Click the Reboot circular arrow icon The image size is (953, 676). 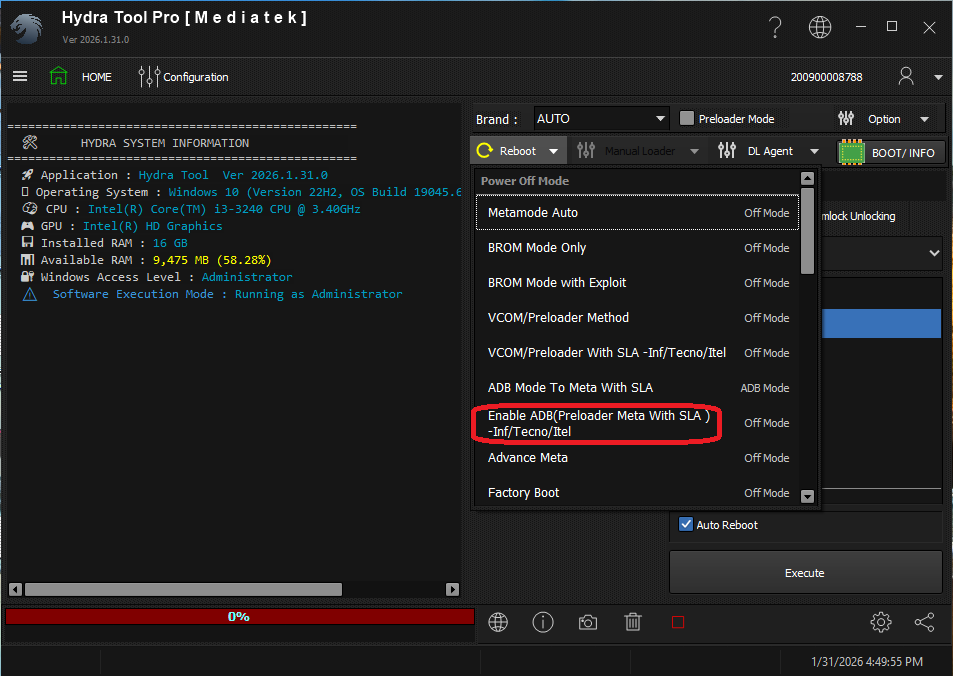(484, 150)
